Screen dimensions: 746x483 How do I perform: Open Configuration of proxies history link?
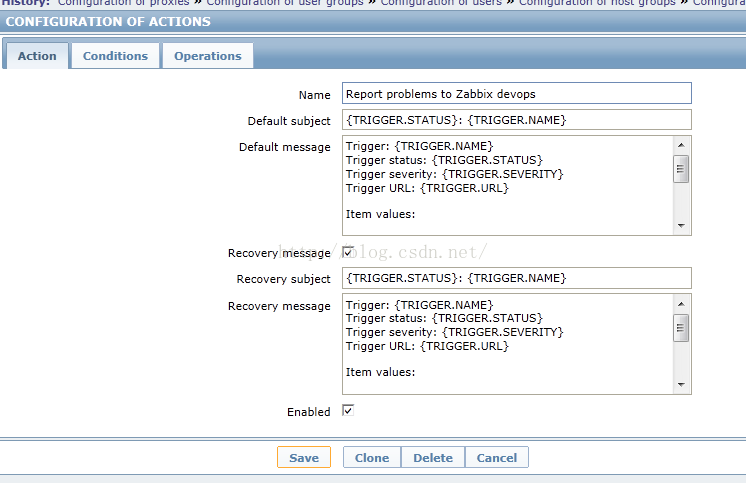124,3
